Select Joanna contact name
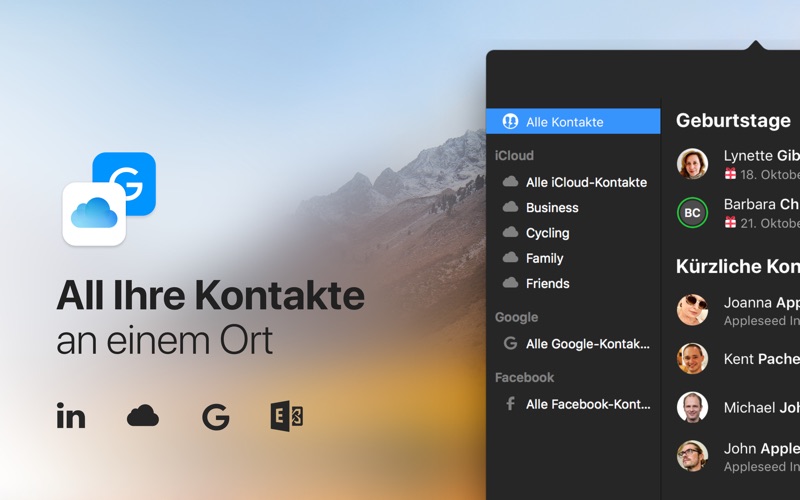Viewport: 800px width, 500px height. [x=762, y=303]
